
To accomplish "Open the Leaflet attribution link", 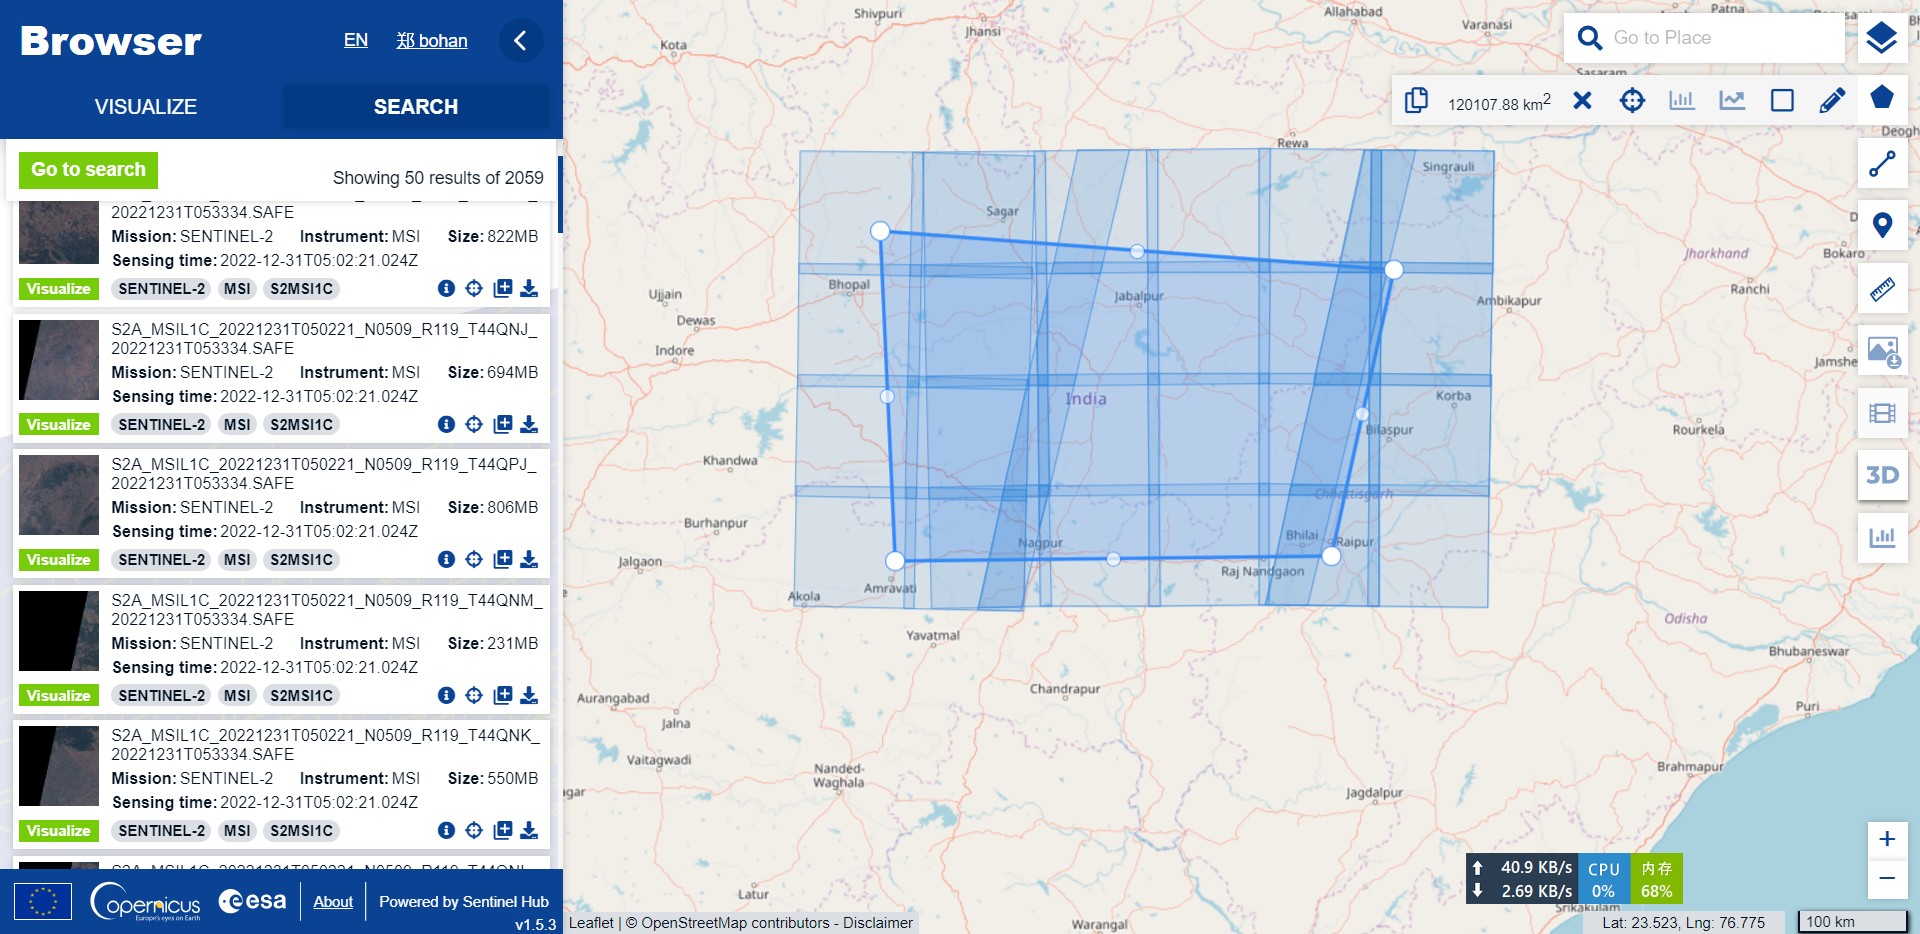I will (591, 923).
